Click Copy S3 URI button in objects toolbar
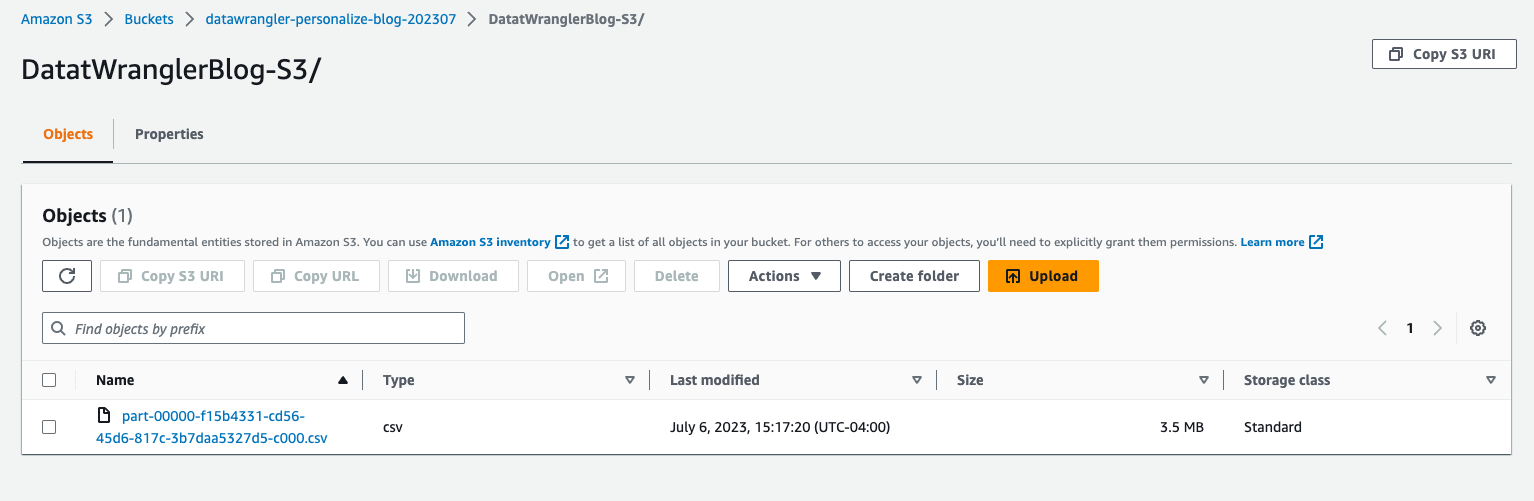This screenshot has width=1534, height=501. 172,276
